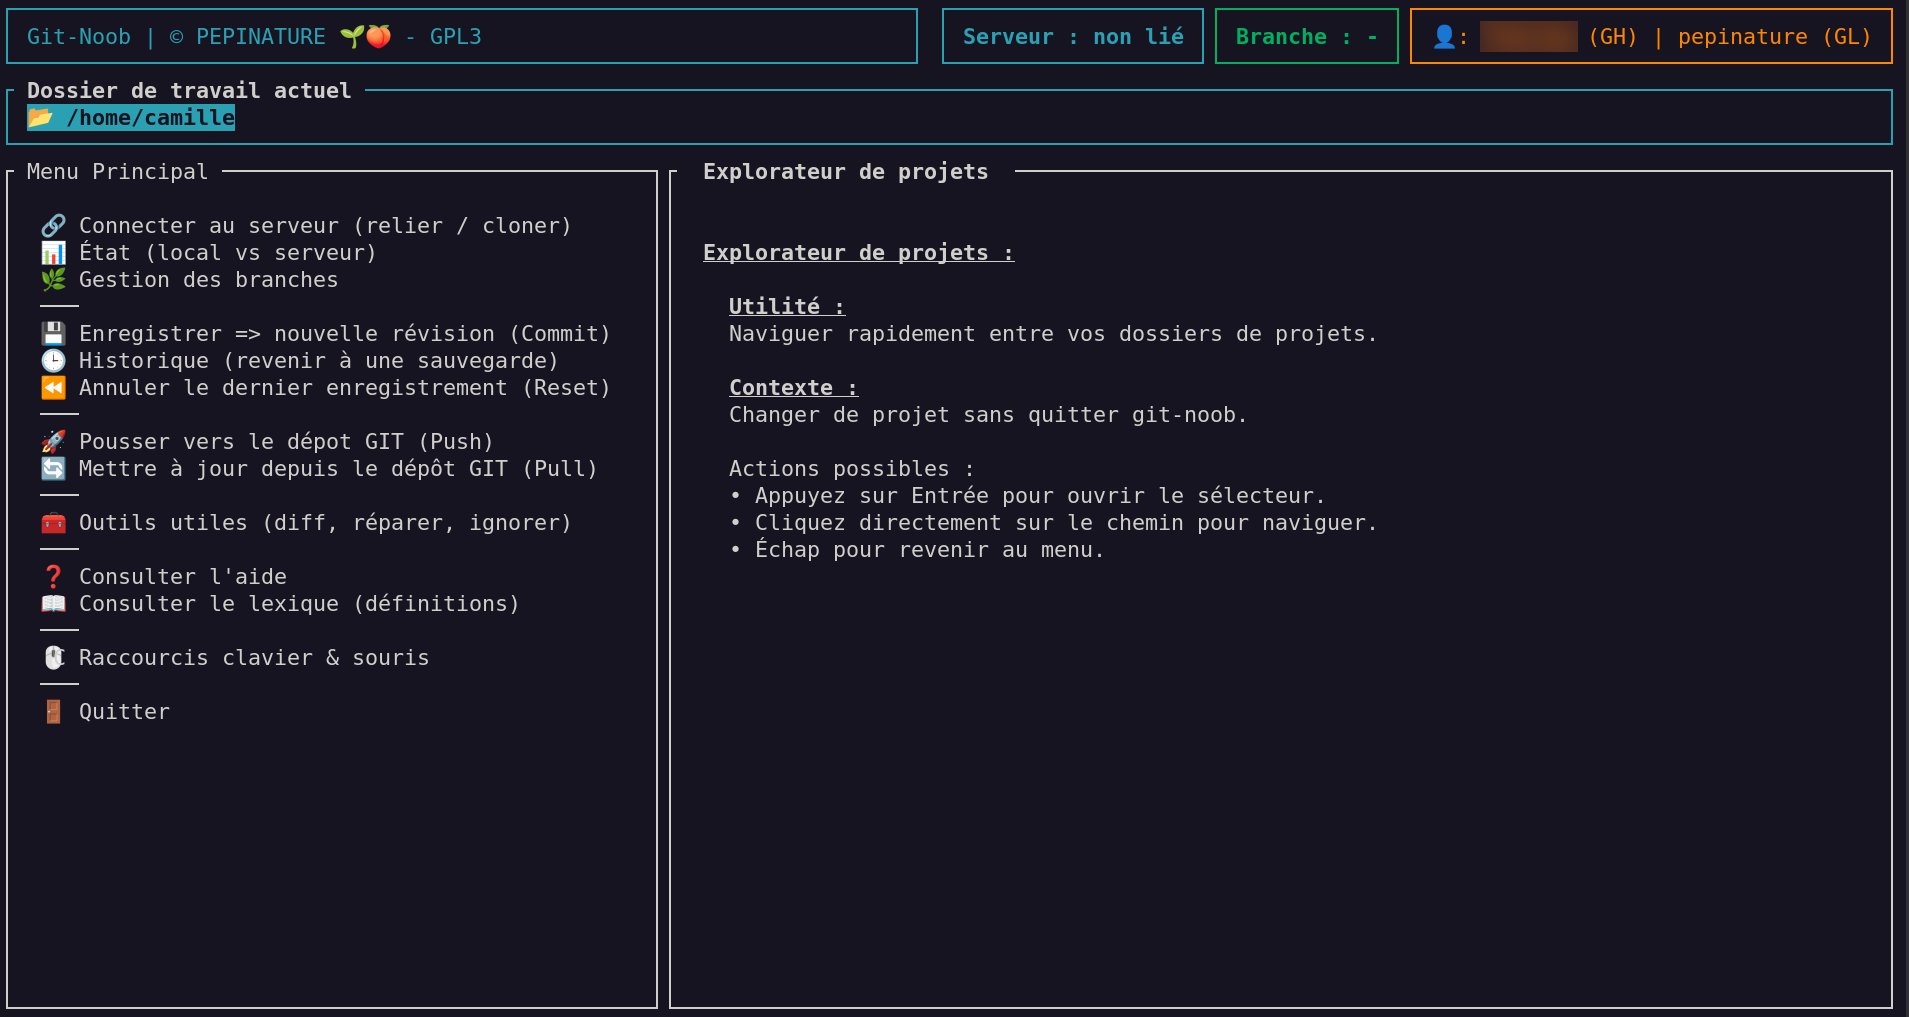Click the floppy disk Commit icon
1909x1017 pixels.
point(53,334)
